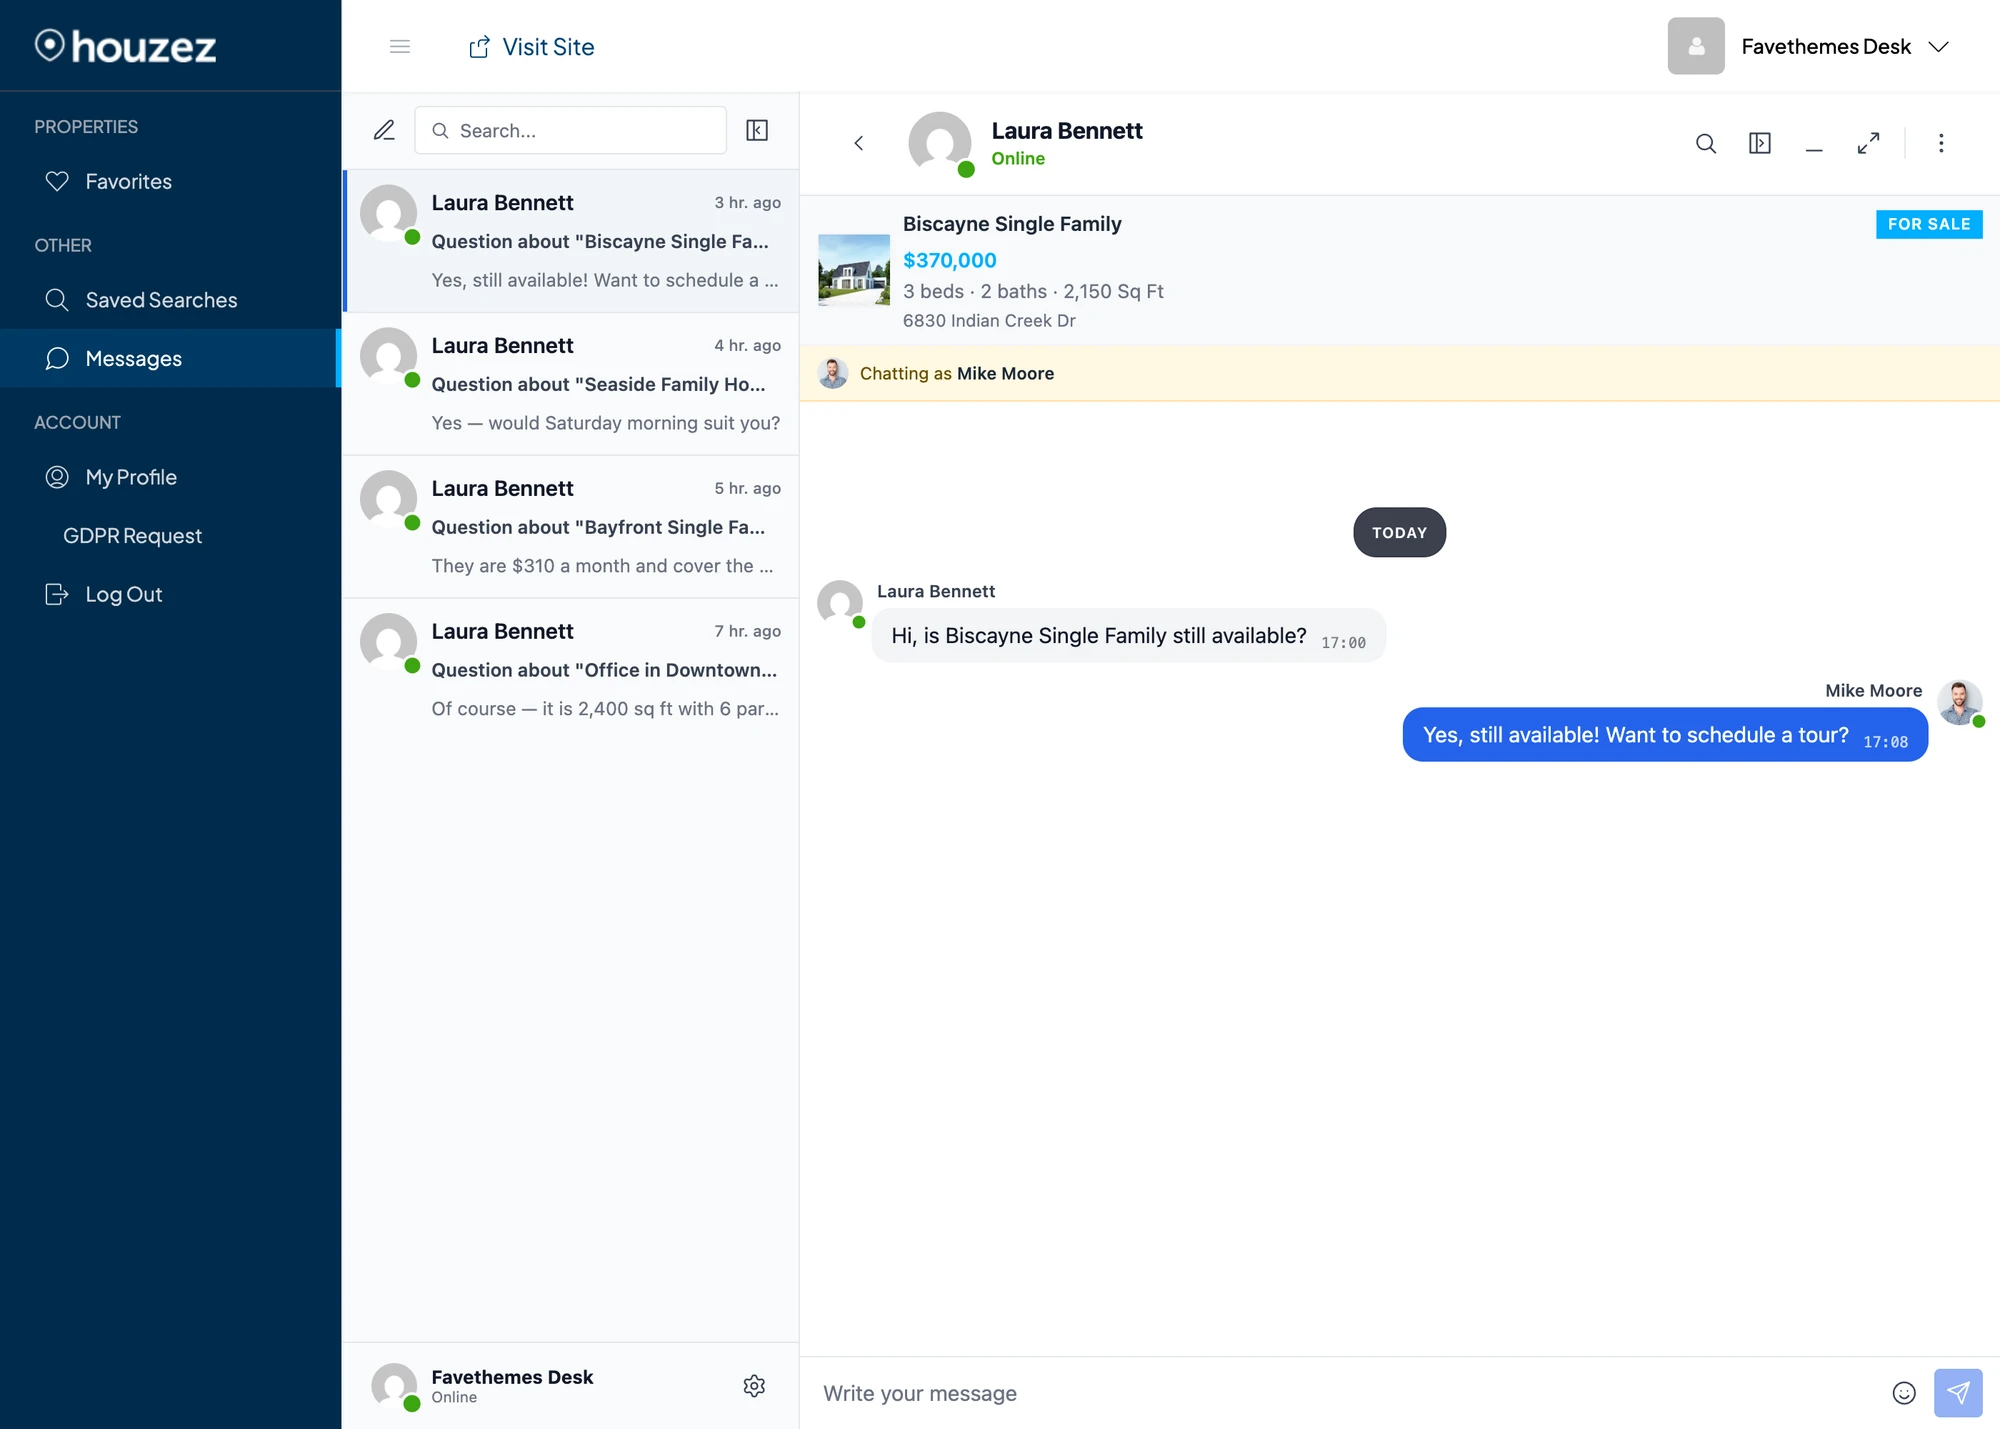
Task: Click Mike Moore's avatar beside the reply
Action: pos(1960,703)
